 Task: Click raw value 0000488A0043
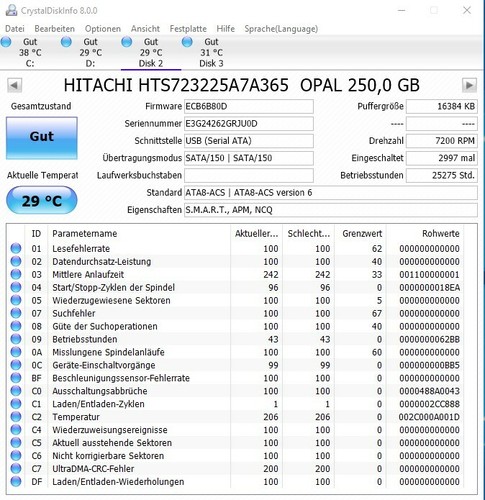point(429,391)
